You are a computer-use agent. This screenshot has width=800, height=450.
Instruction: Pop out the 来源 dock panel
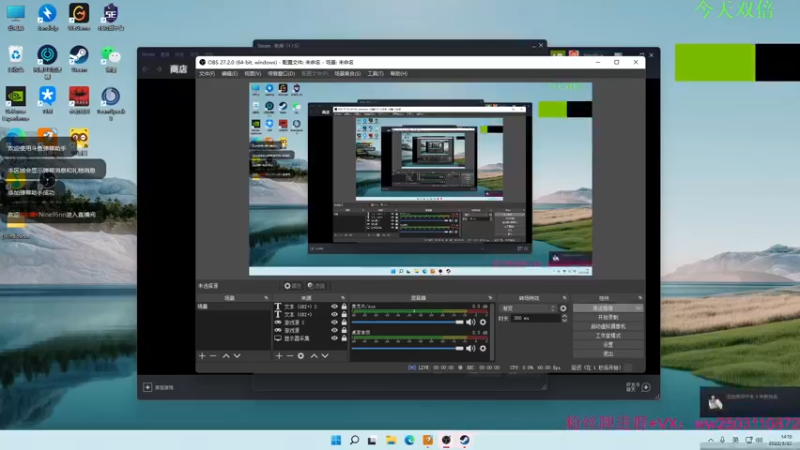coord(343,298)
